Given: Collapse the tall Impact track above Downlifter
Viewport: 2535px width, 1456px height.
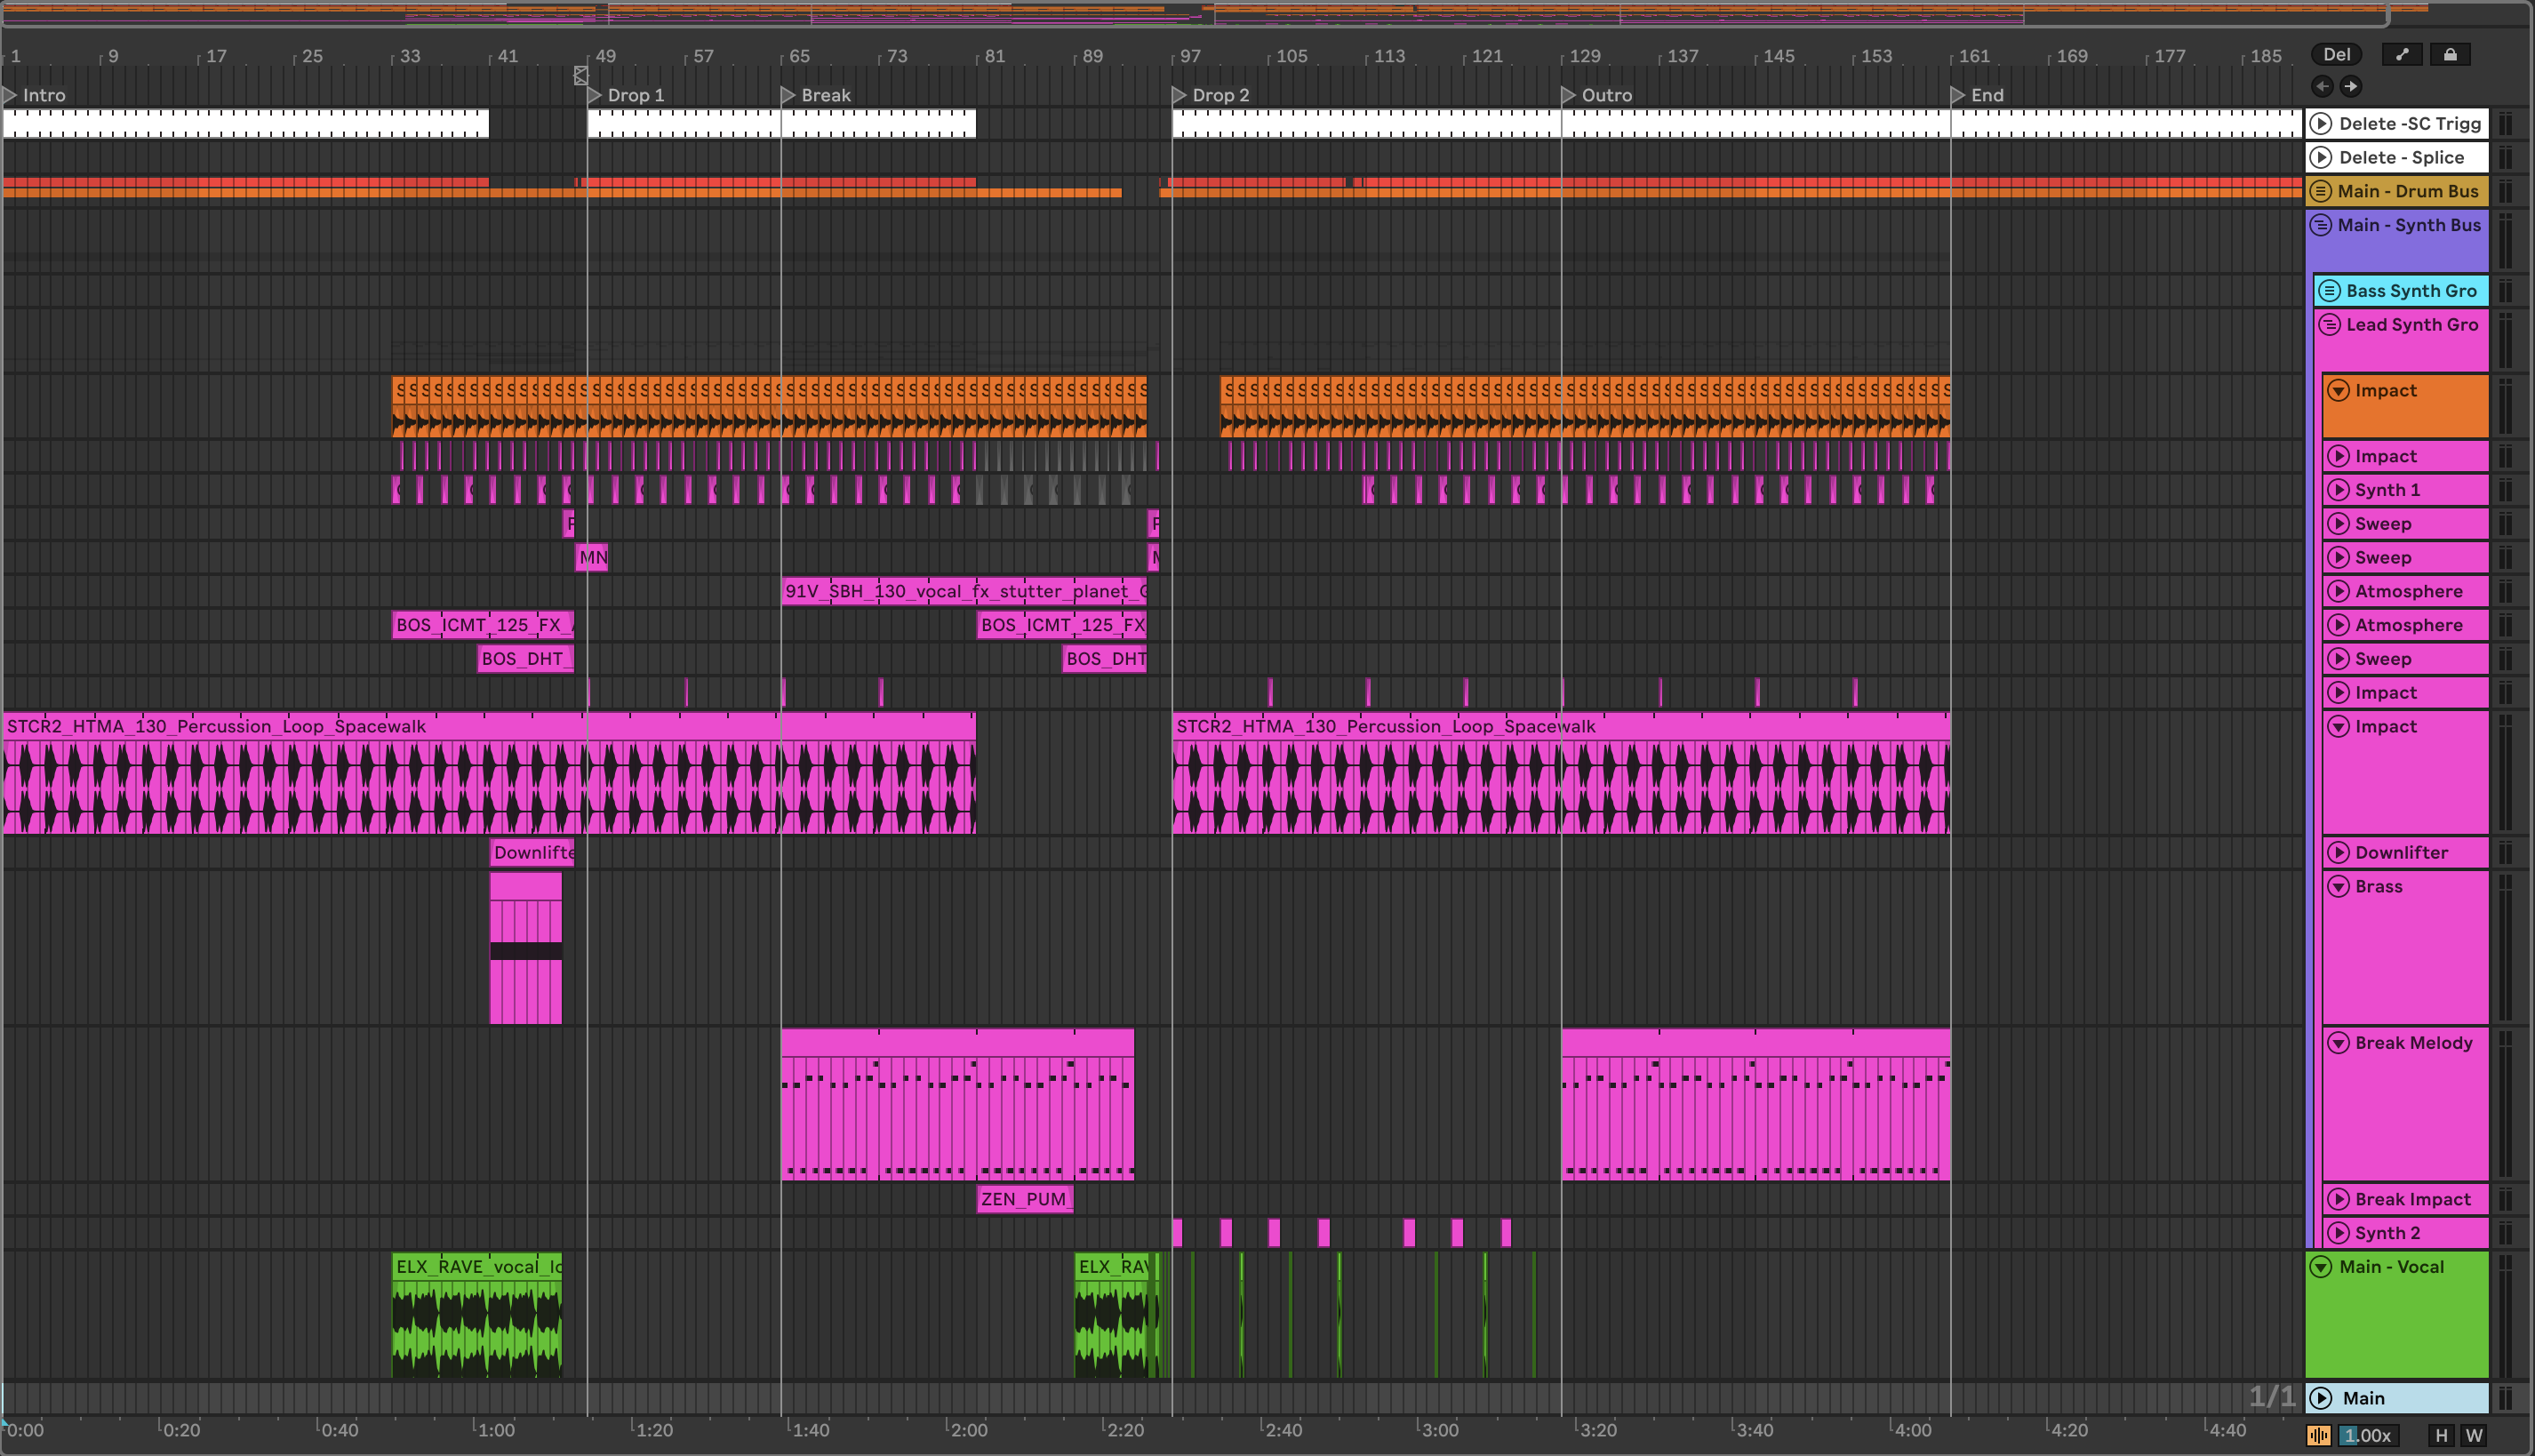Looking at the screenshot, I should point(2338,727).
